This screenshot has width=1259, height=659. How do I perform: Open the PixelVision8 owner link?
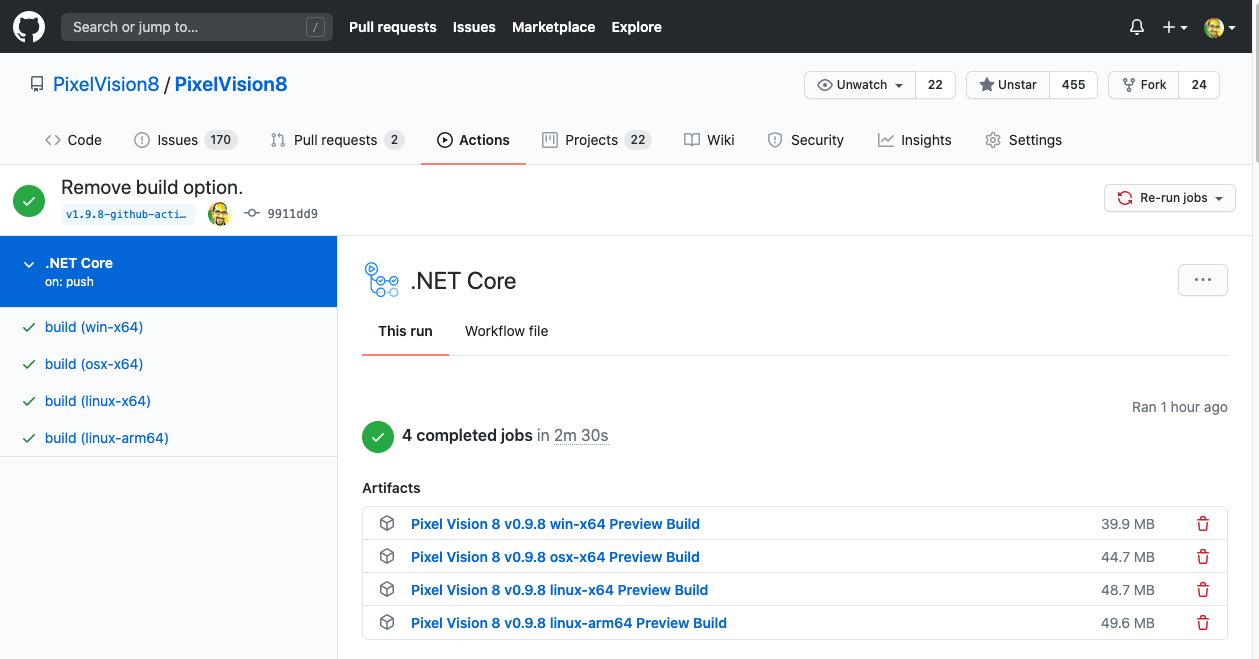click(x=106, y=84)
